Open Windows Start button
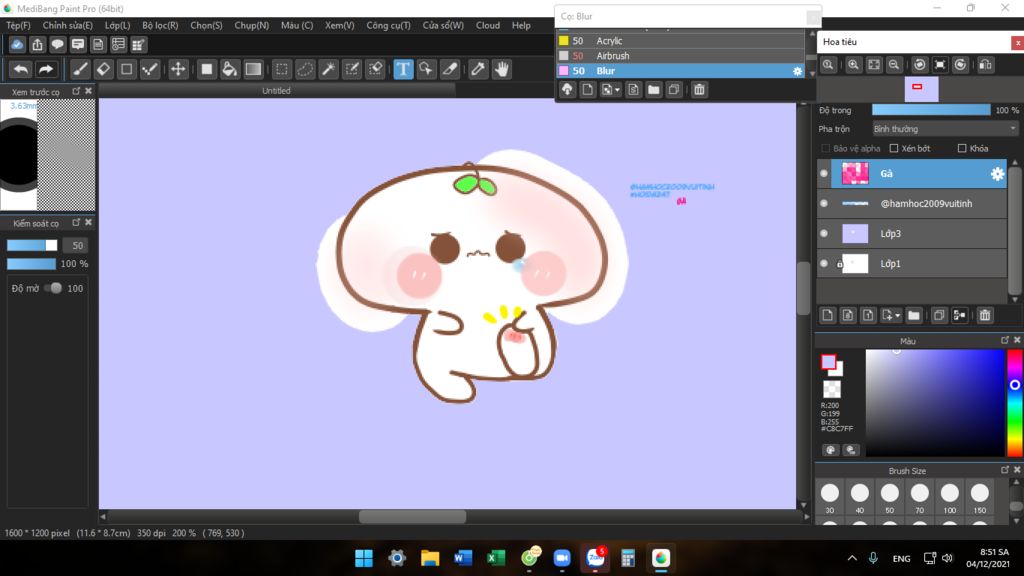1024x576 pixels. coord(364,558)
